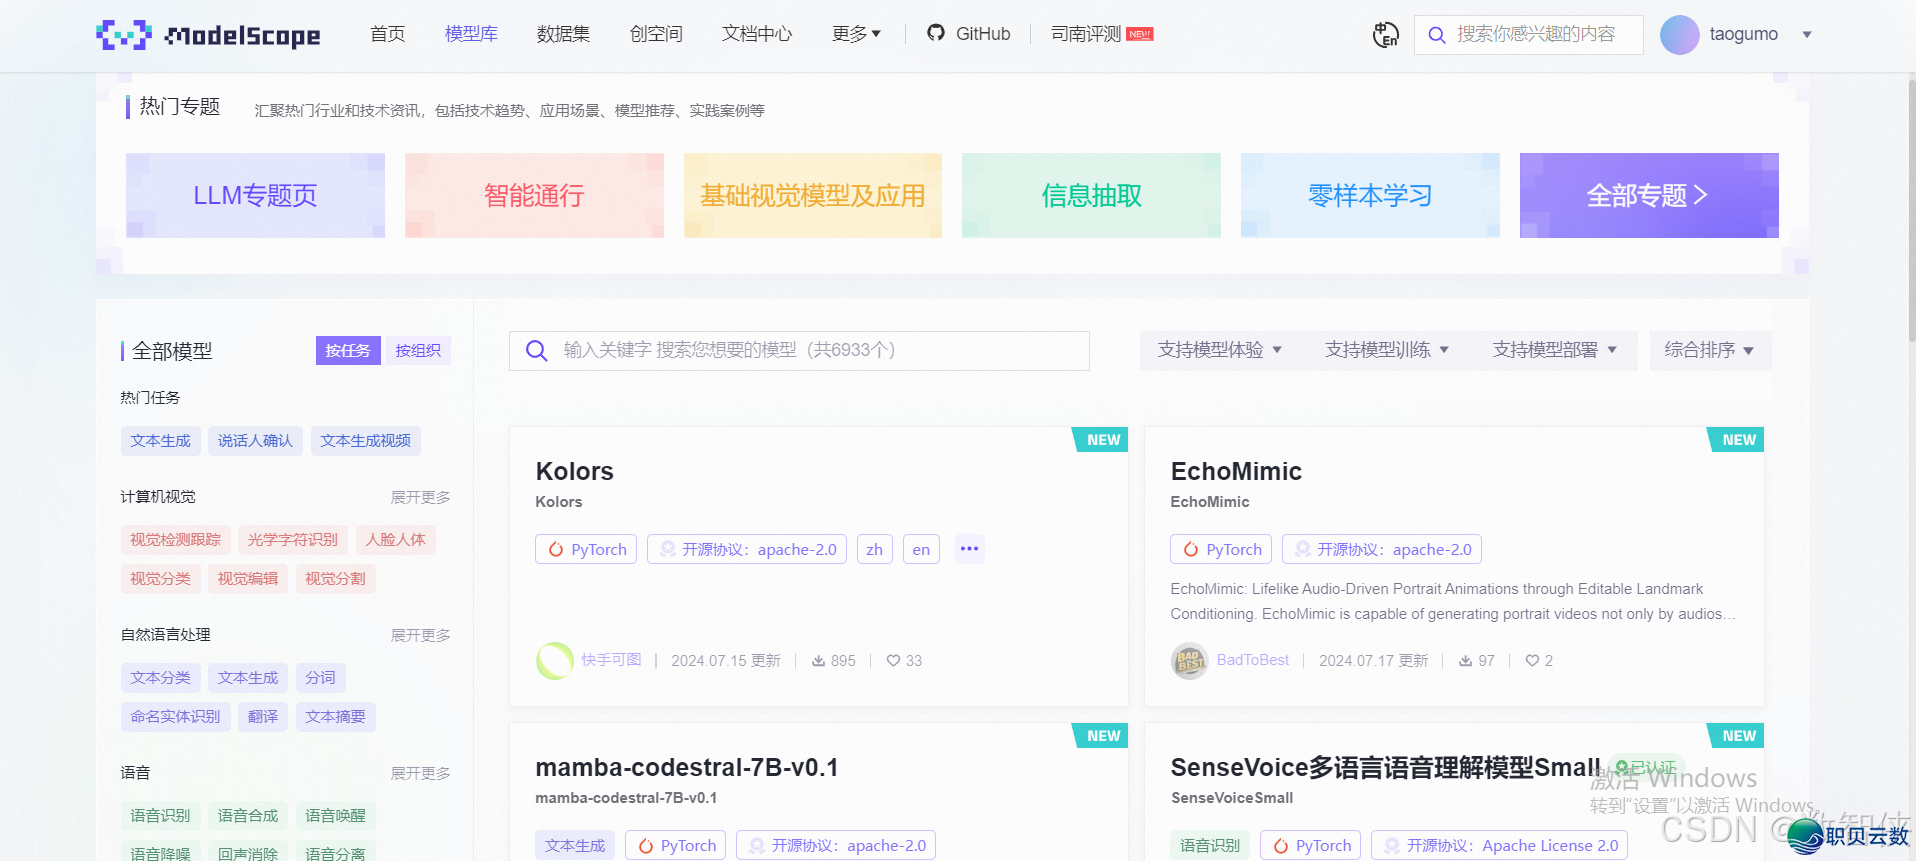The image size is (1916, 861).
Task: Go to the 数据集 navigation tab
Action: (563, 34)
